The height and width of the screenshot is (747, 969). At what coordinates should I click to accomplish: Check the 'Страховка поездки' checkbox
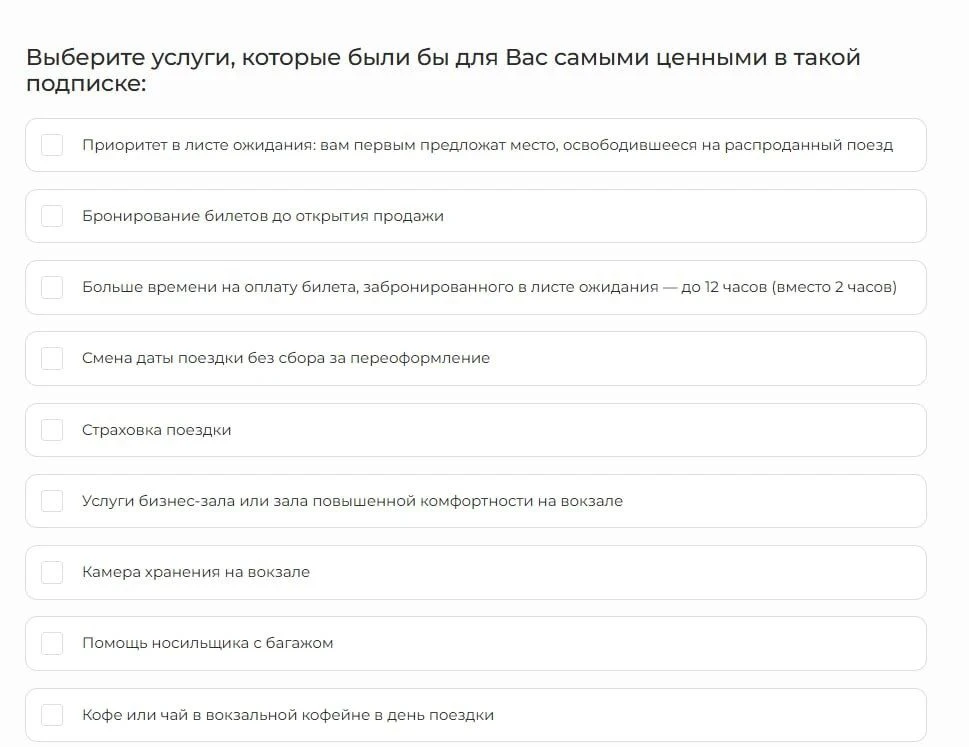coord(52,430)
